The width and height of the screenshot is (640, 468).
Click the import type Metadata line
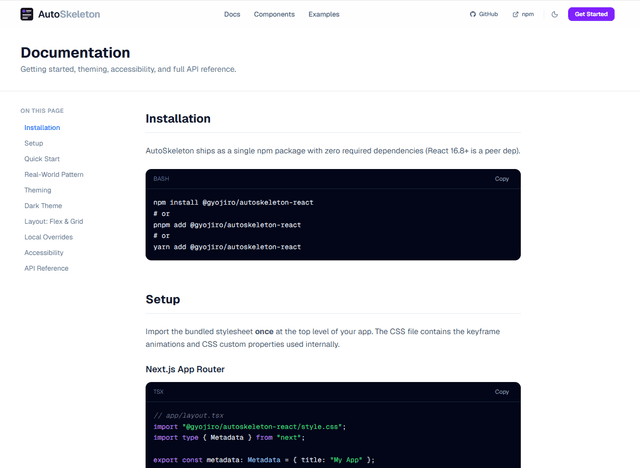point(229,438)
